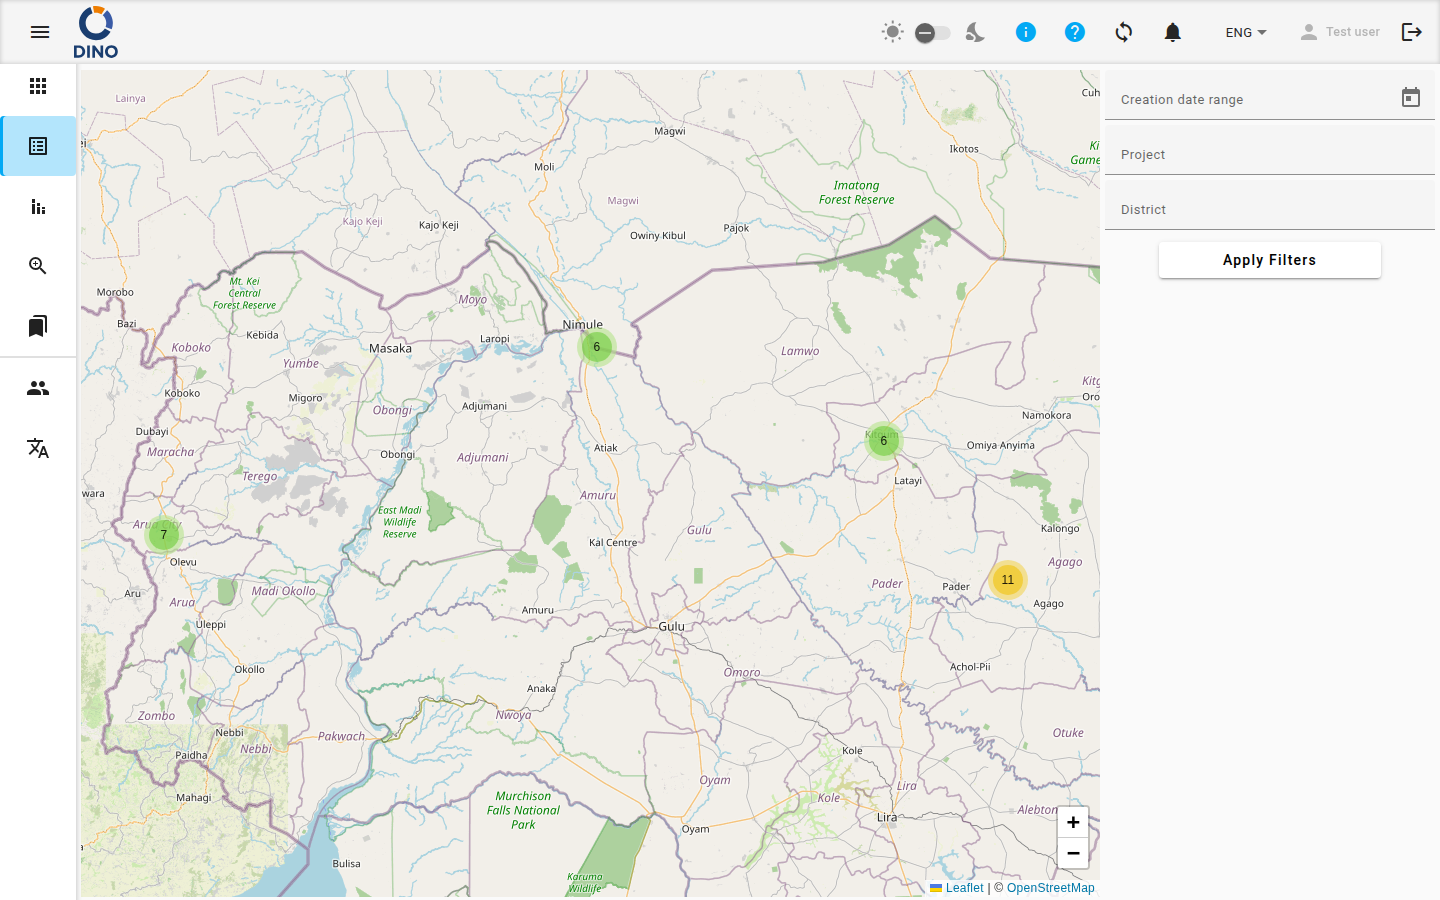Click the yellow cluster marker 11

[1008, 580]
